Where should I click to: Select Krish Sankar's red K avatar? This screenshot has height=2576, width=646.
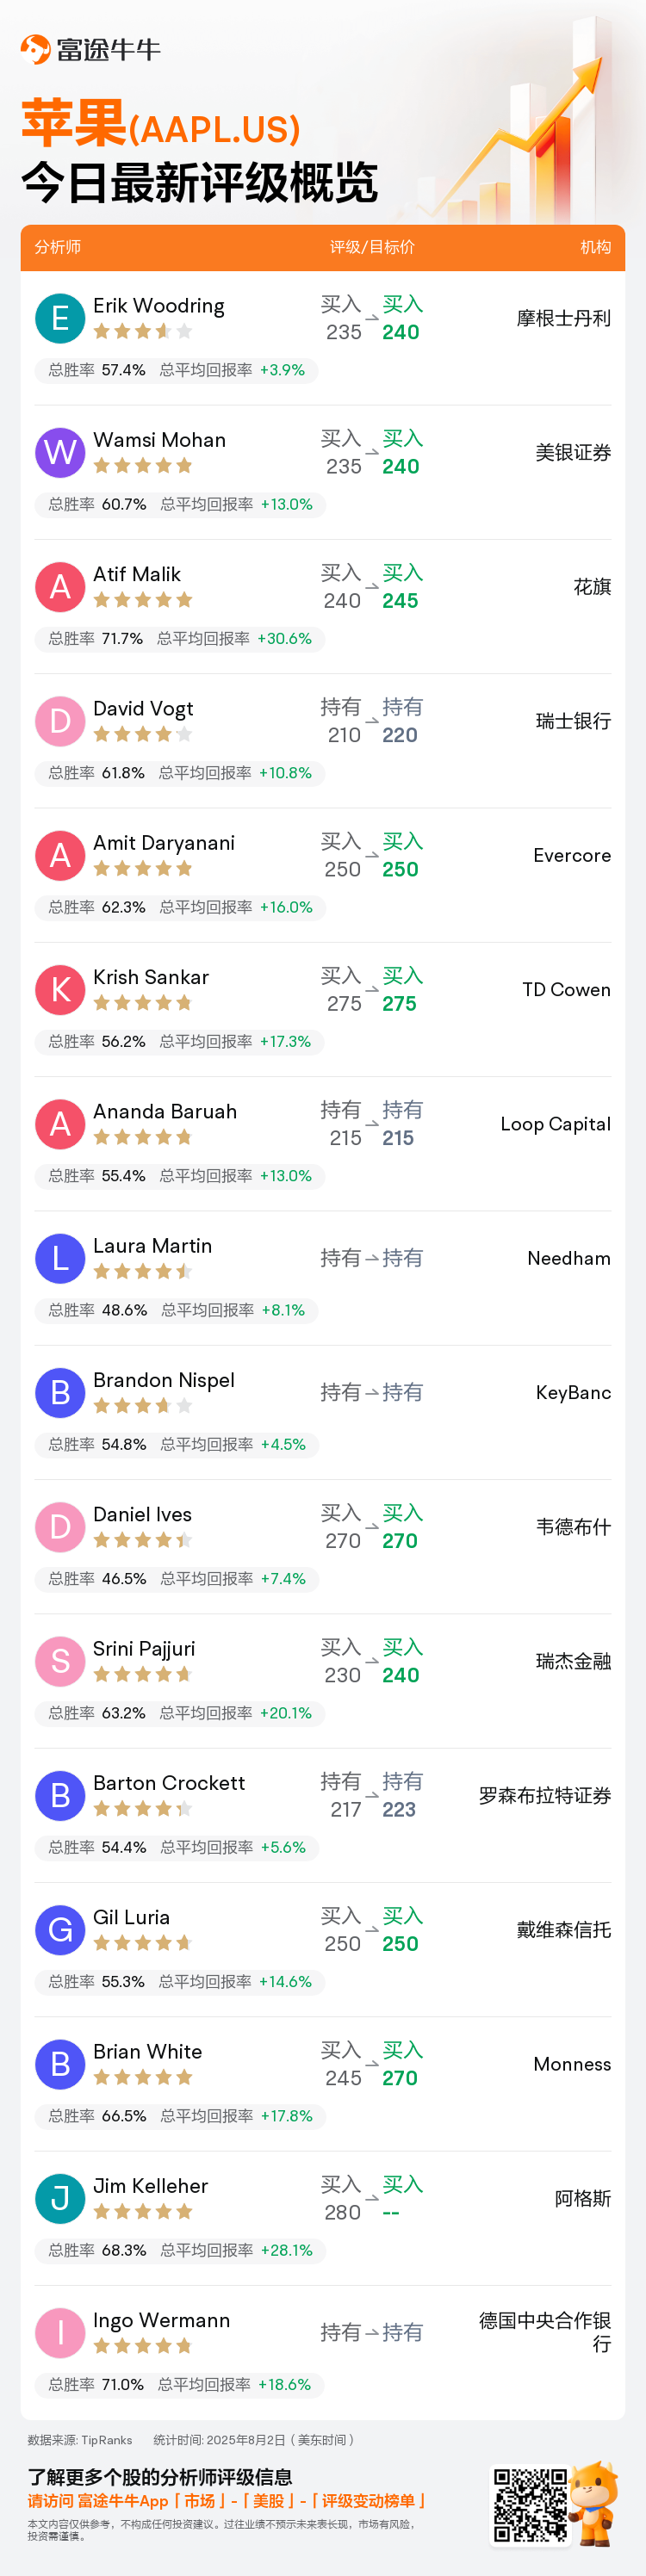pos(60,990)
